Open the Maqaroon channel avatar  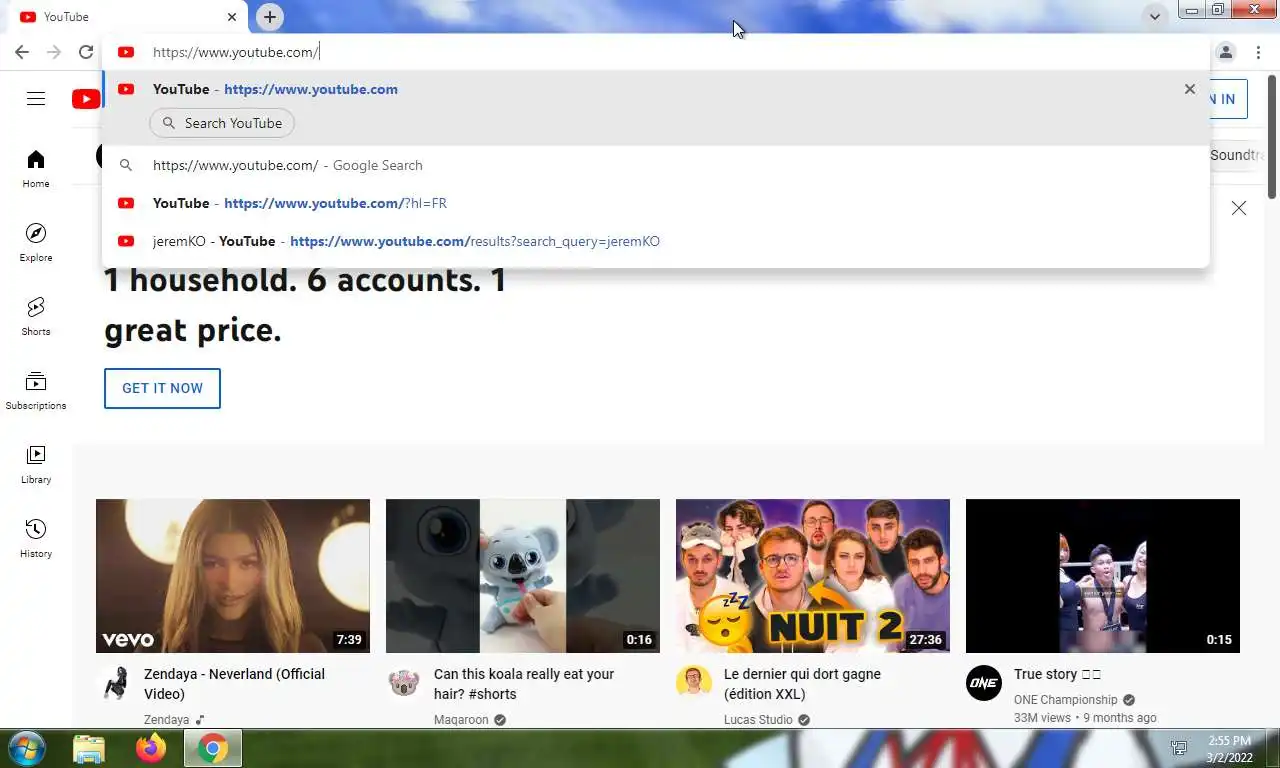[404, 684]
